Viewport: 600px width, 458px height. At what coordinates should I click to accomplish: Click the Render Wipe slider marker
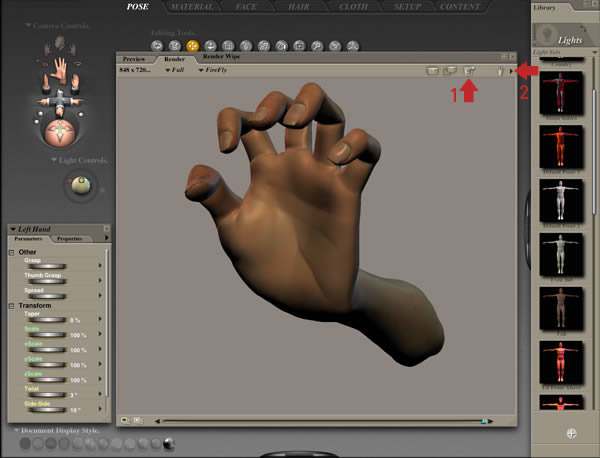coord(484,421)
